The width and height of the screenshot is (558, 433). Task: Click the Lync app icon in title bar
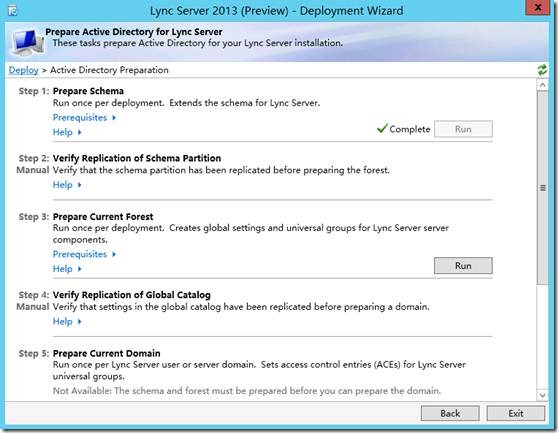coord(12,11)
